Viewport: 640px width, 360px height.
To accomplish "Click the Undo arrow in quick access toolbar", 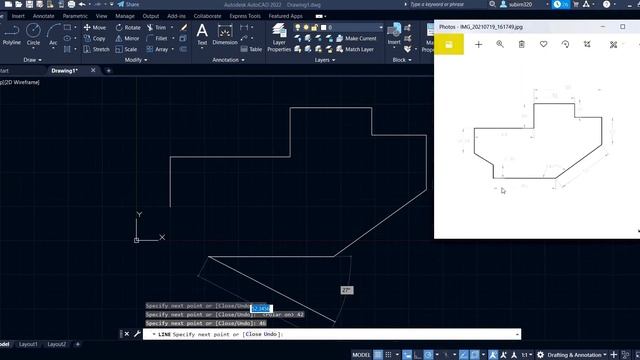I will (82, 4).
